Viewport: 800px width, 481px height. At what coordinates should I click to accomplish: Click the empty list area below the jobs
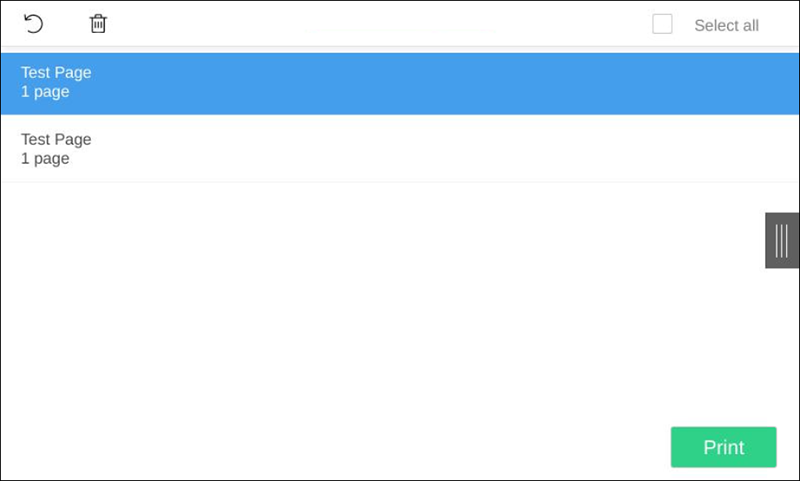click(380, 300)
